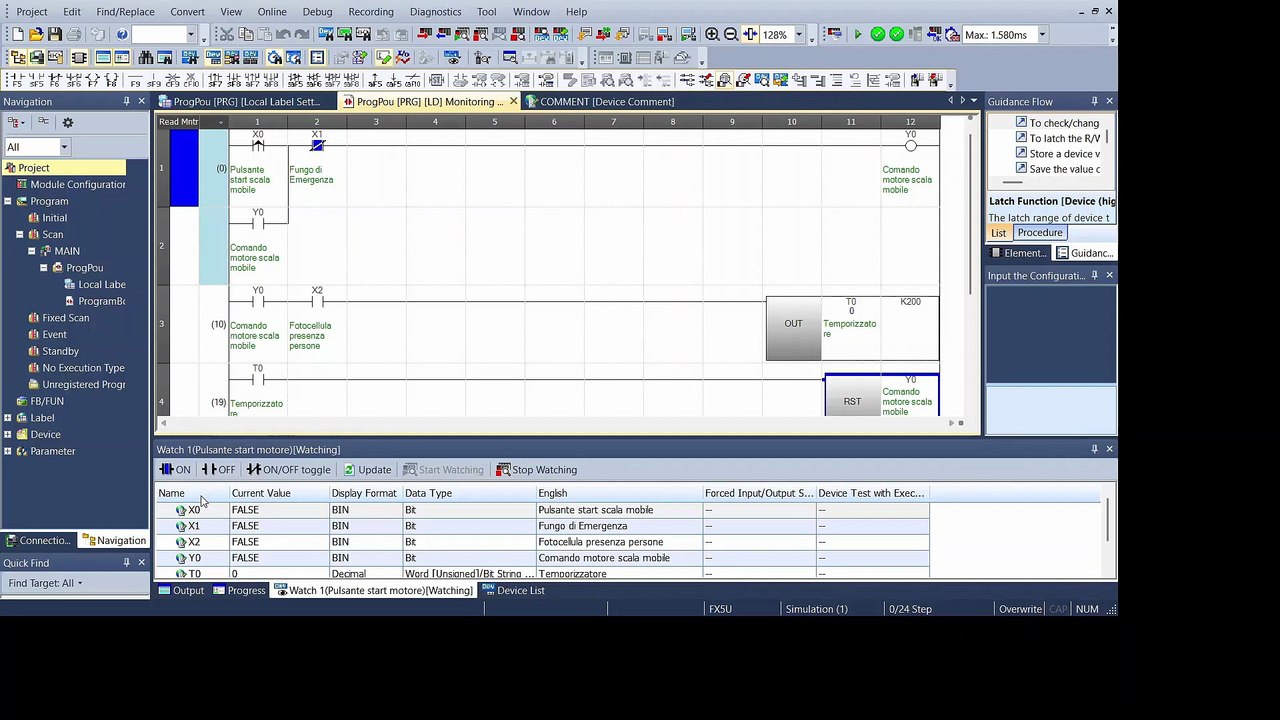1280x720 pixels.
Task: Click the simulation clock icon
Action: coord(953,34)
